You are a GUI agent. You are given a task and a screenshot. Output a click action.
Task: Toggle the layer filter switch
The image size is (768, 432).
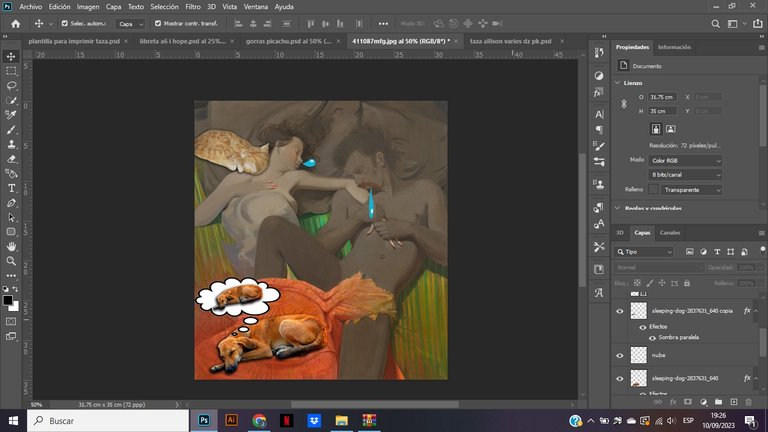(763, 250)
